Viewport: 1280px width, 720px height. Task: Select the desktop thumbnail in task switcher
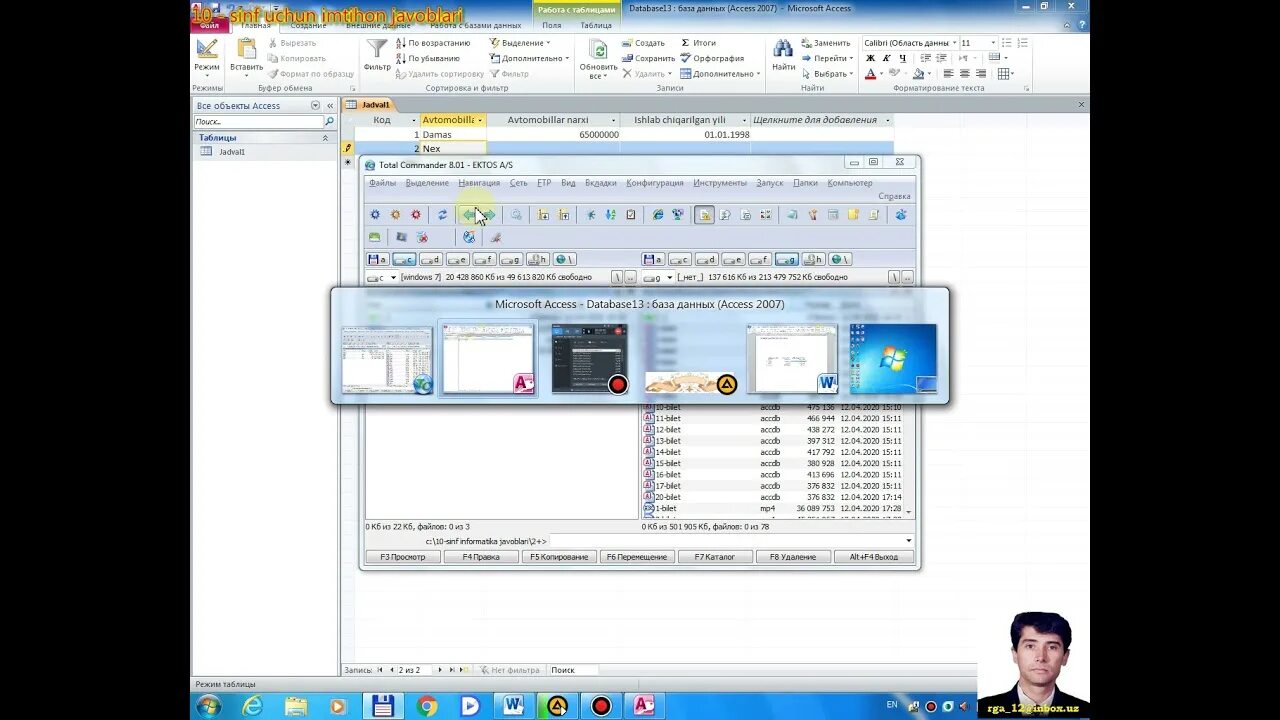[x=893, y=358]
